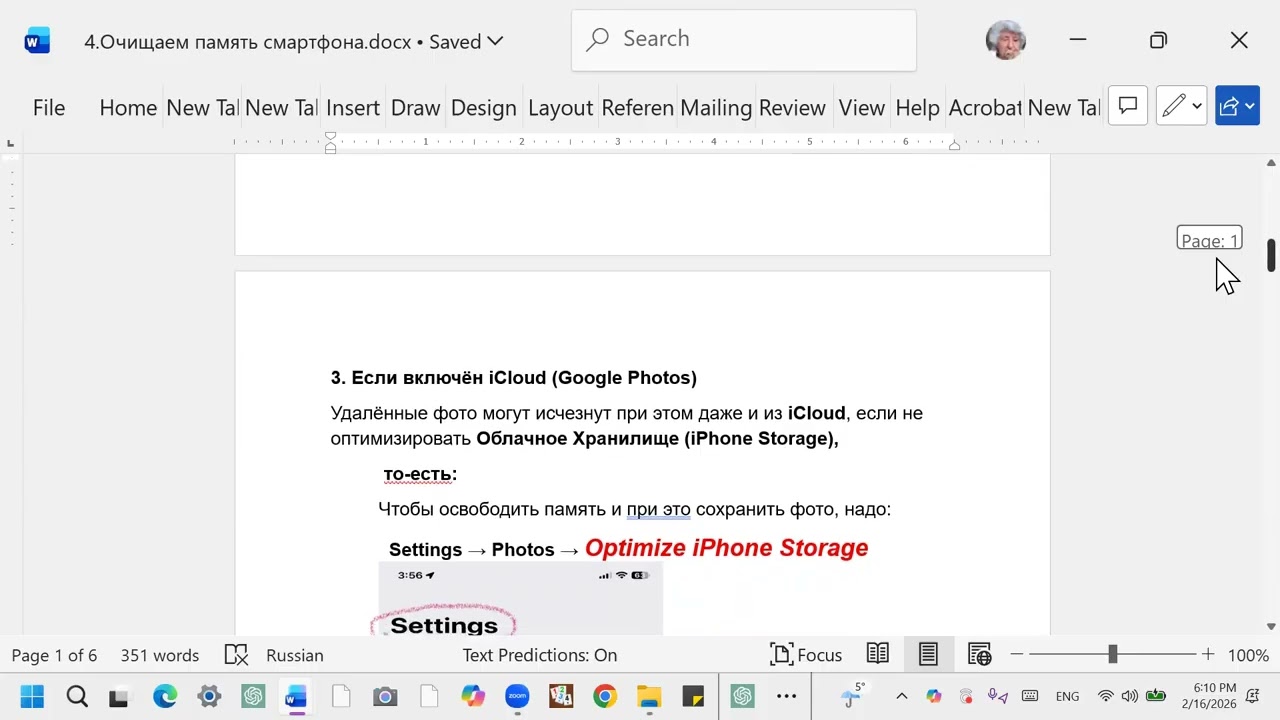Open the volume speaker tray icon
Screen dimensions: 1280x720
coord(1130,696)
